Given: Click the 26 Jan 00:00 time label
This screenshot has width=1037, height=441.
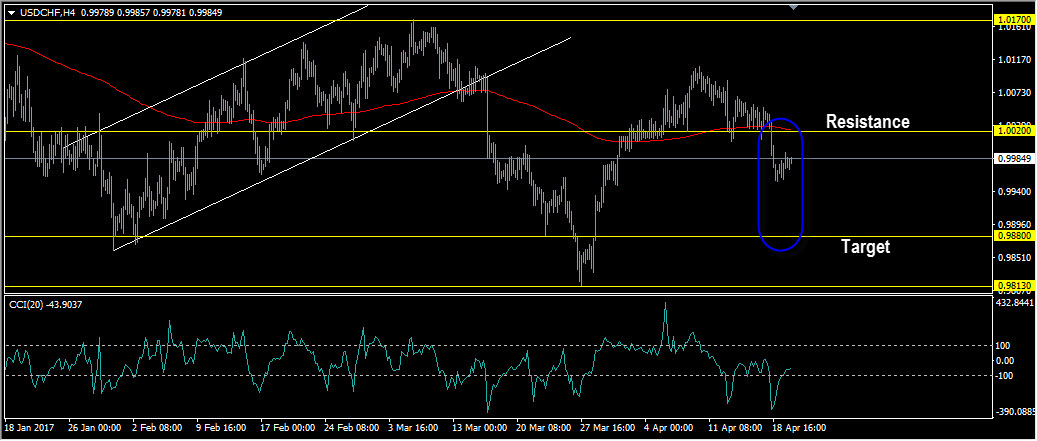Looking at the screenshot, I should coord(95,428).
